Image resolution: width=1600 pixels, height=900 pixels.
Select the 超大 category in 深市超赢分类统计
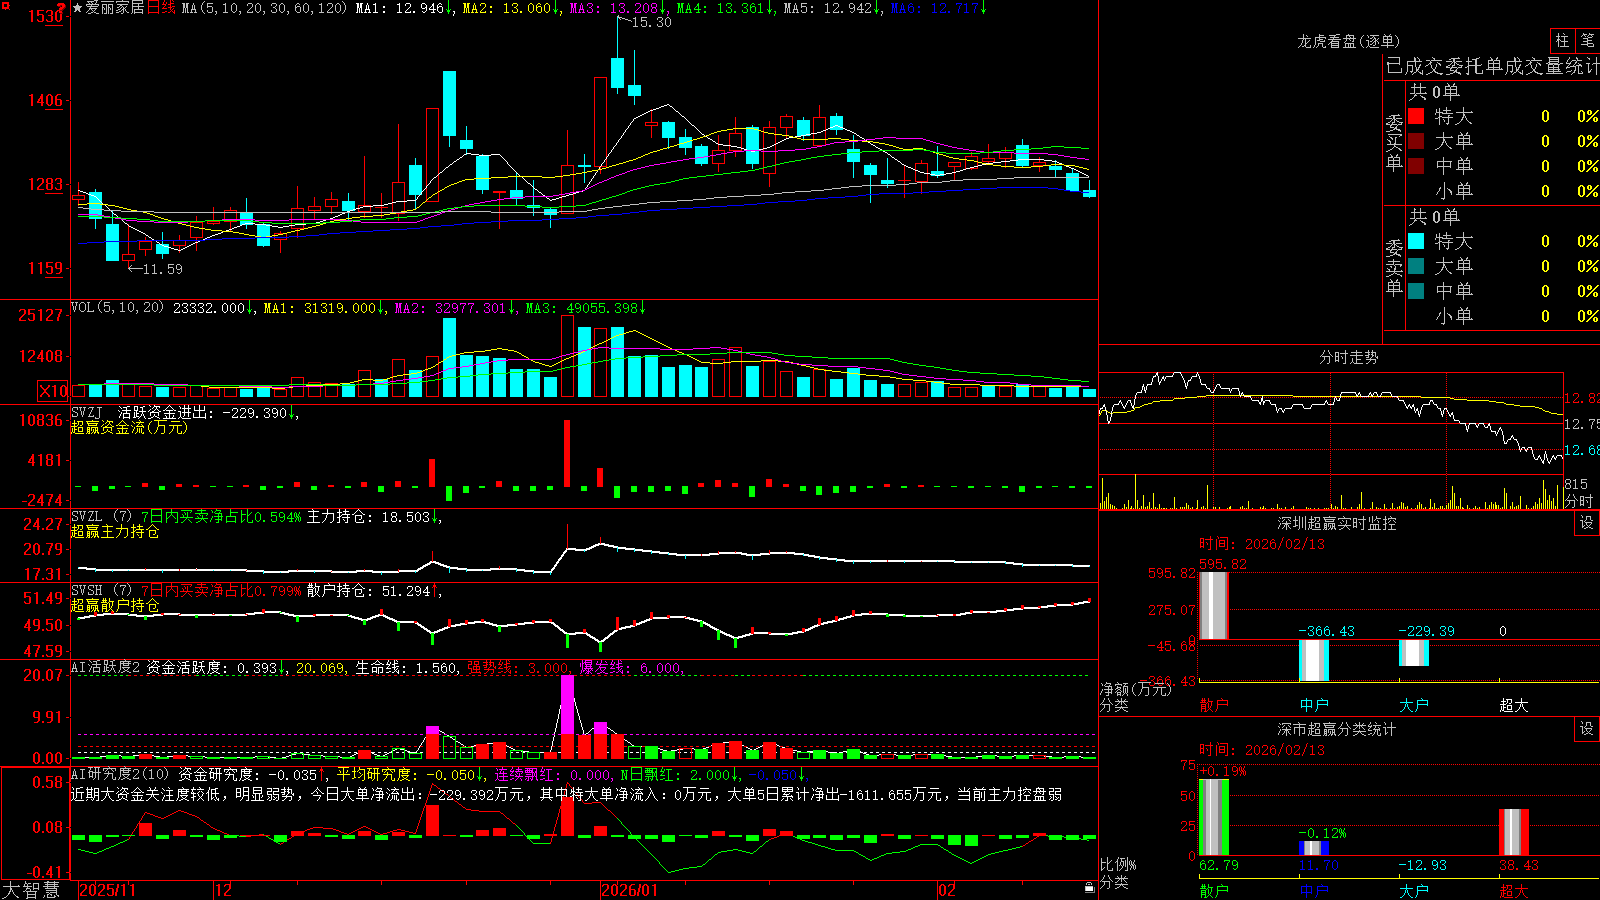coord(1513,891)
